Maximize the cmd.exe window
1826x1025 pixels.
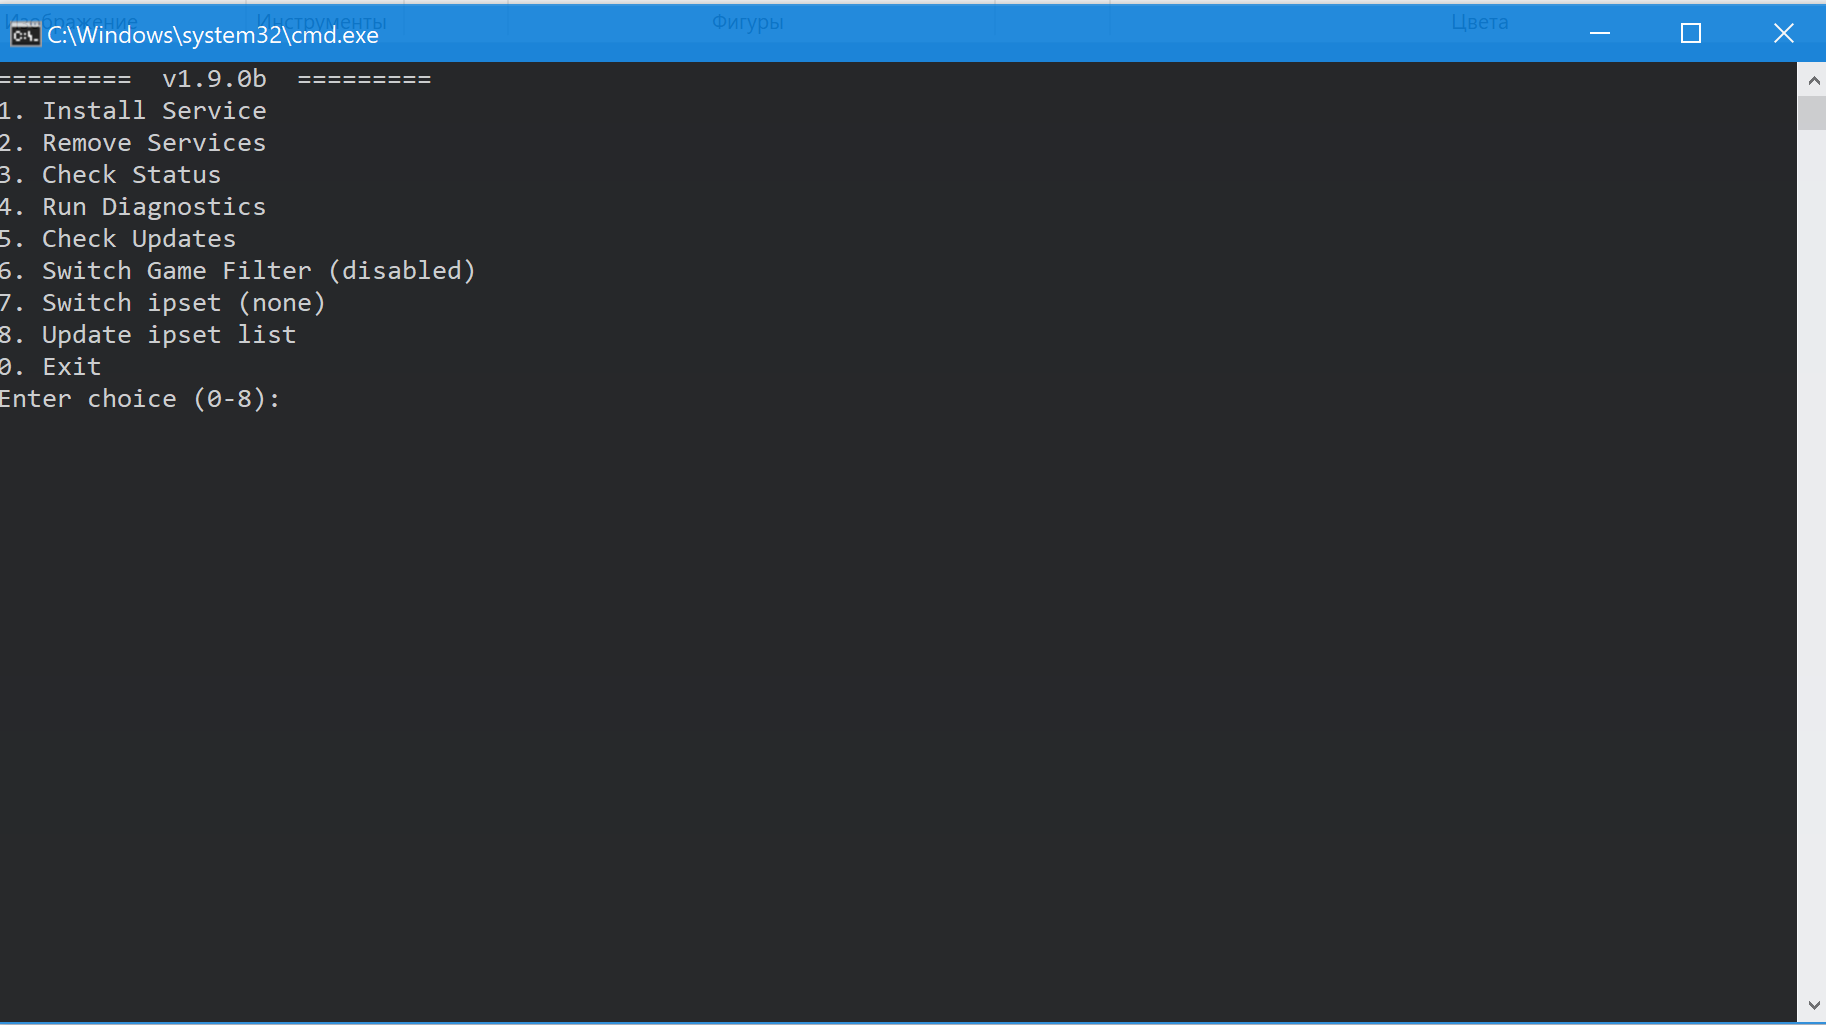coord(1691,33)
